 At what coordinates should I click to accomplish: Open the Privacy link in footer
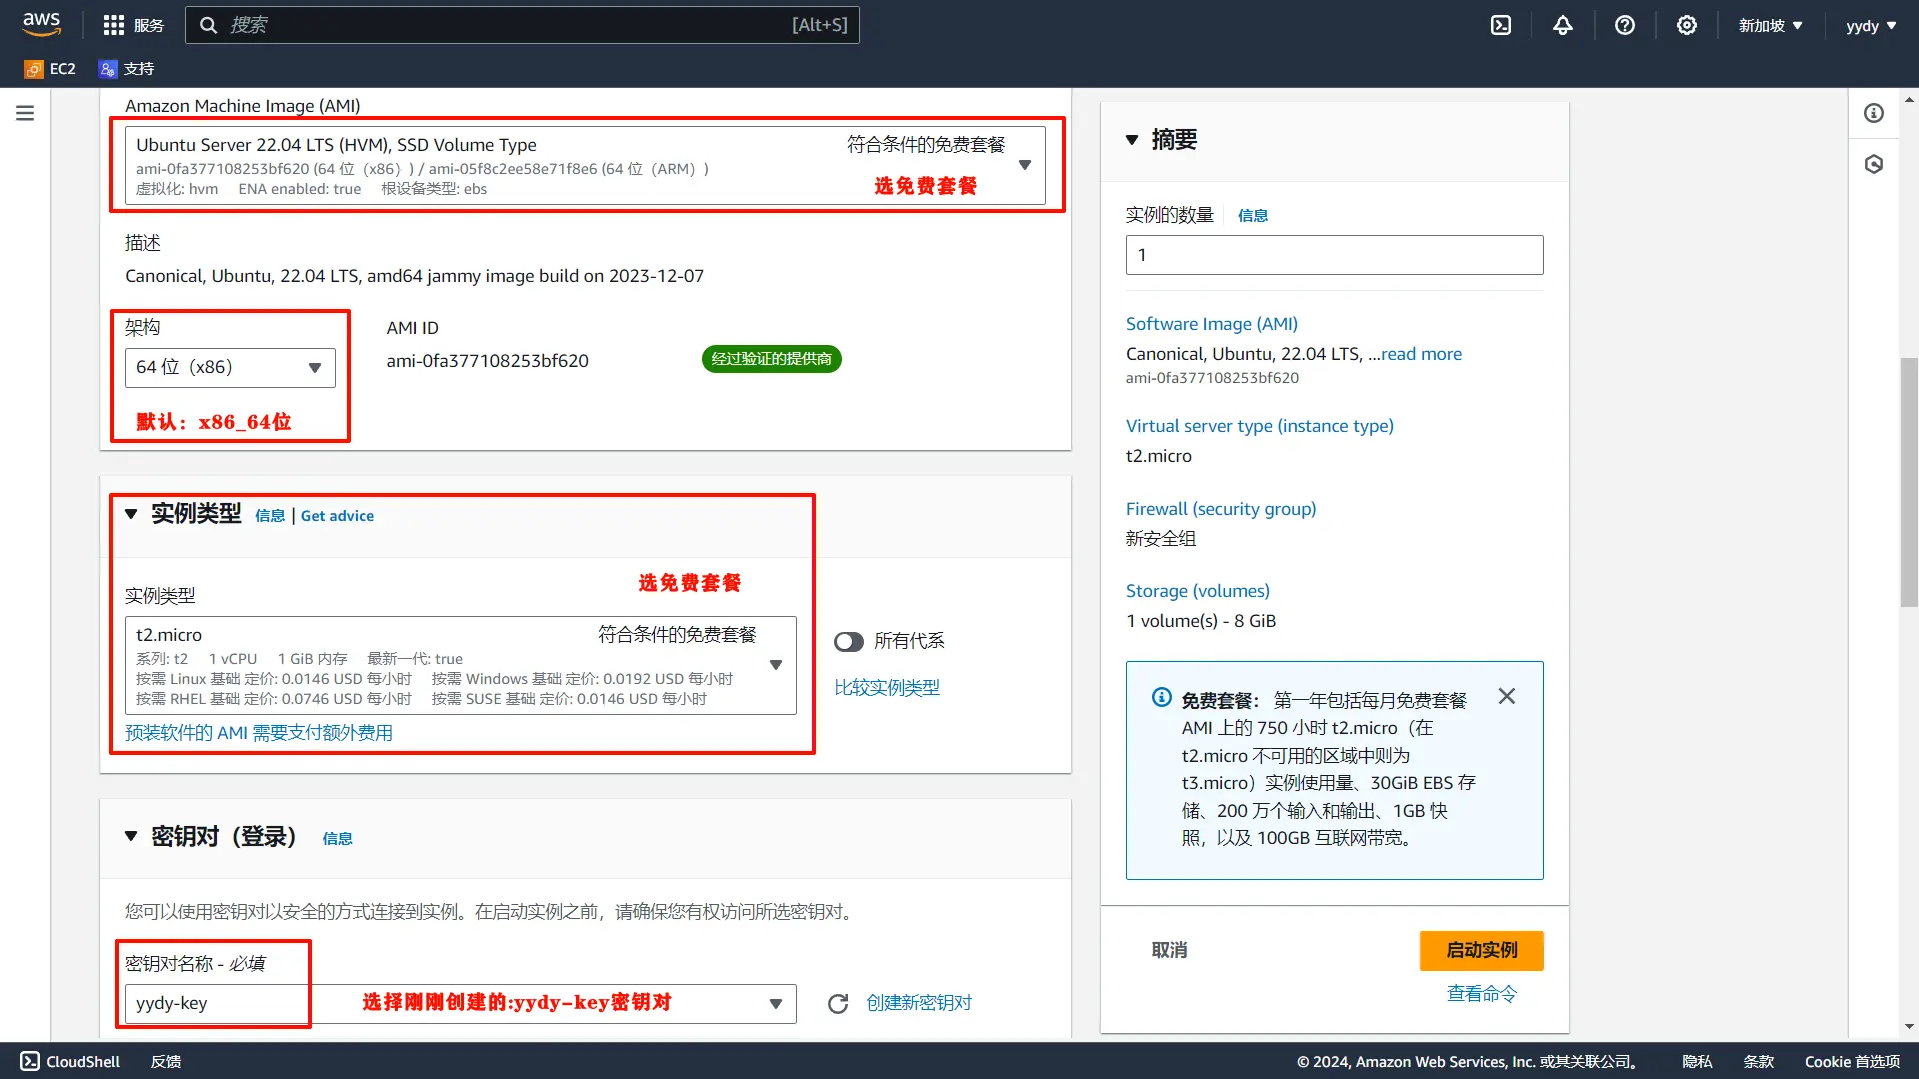coord(1697,1061)
